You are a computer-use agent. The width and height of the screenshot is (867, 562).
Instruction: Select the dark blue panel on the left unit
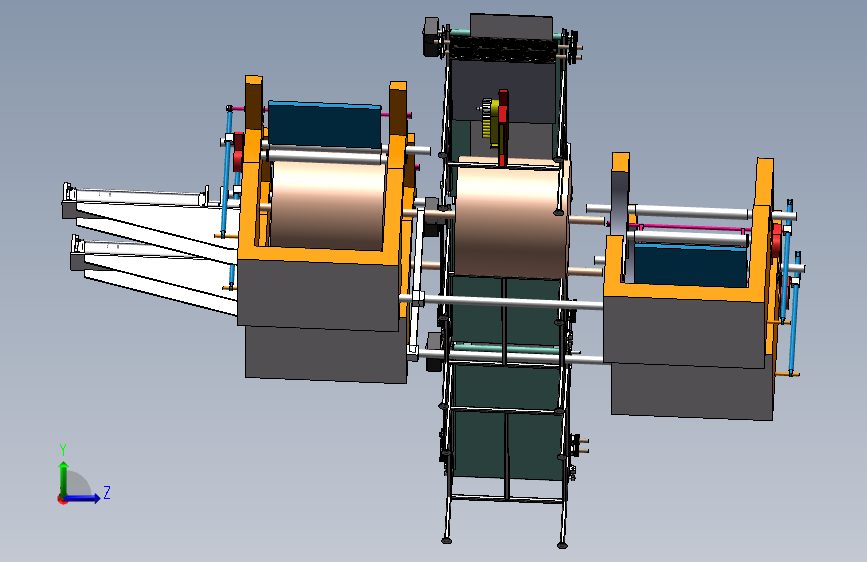coord(325,126)
